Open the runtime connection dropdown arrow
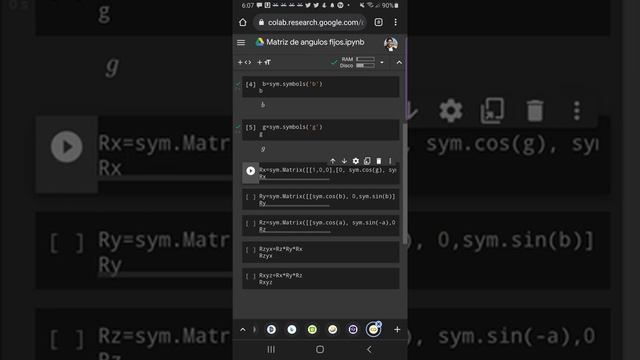The width and height of the screenshot is (640, 360). (382, 62)
